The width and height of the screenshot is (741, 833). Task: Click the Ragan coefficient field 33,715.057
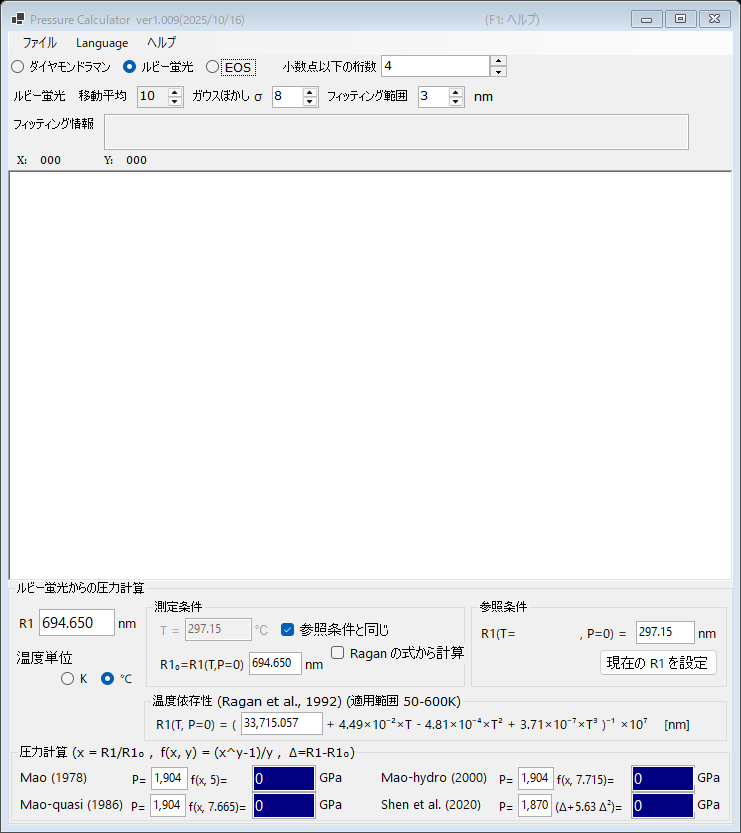pos(282,724)
